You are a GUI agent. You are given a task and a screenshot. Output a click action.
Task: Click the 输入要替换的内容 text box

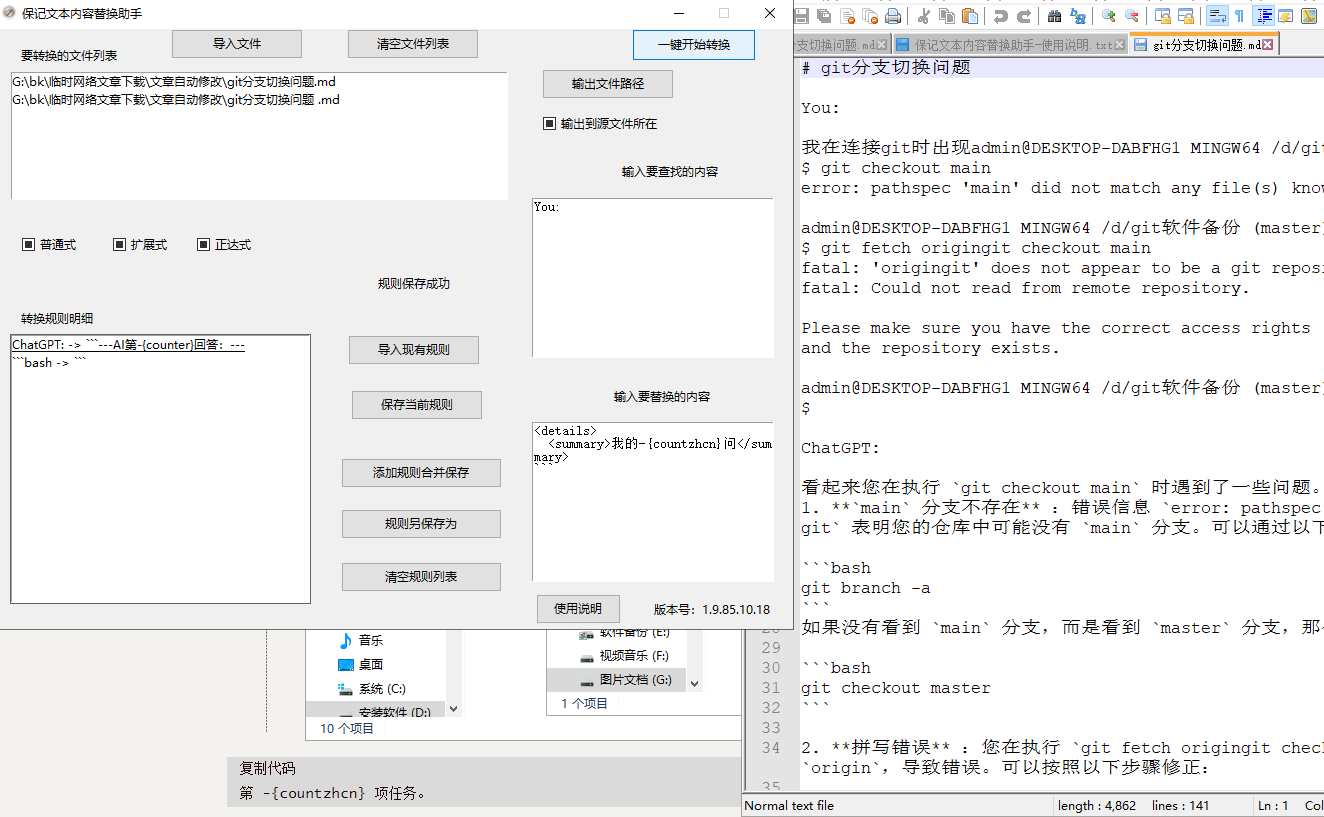click(x=653, y=502)
